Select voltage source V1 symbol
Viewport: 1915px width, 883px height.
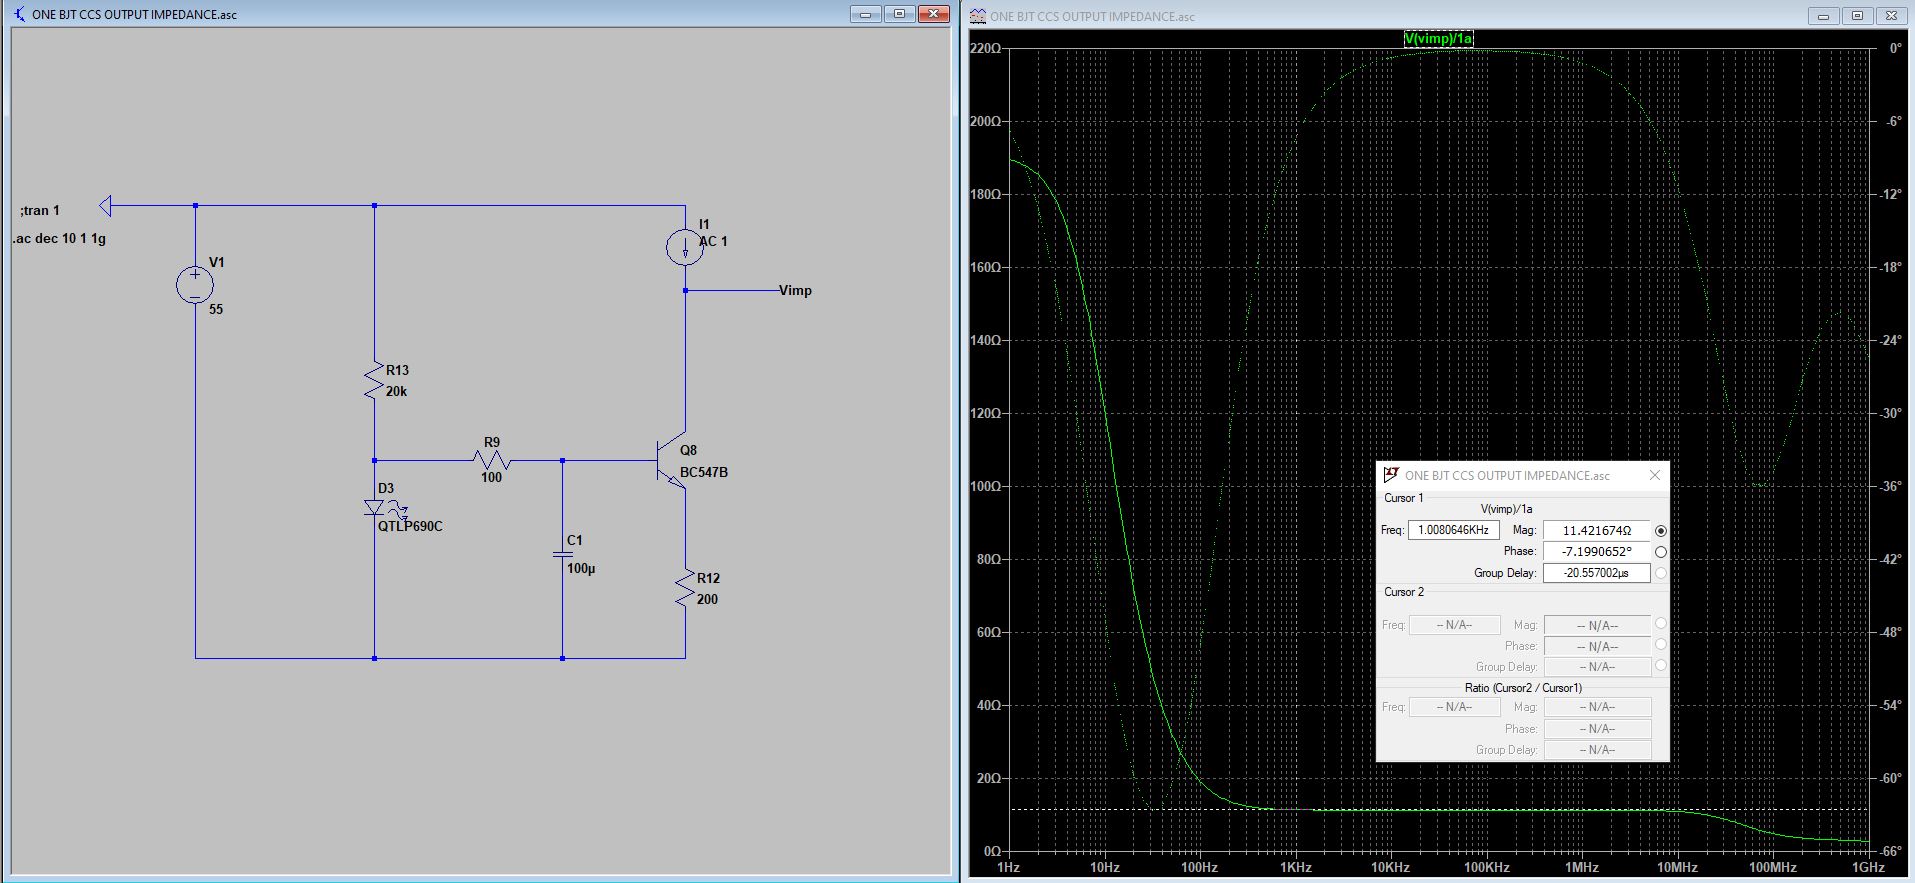(195, 285)
